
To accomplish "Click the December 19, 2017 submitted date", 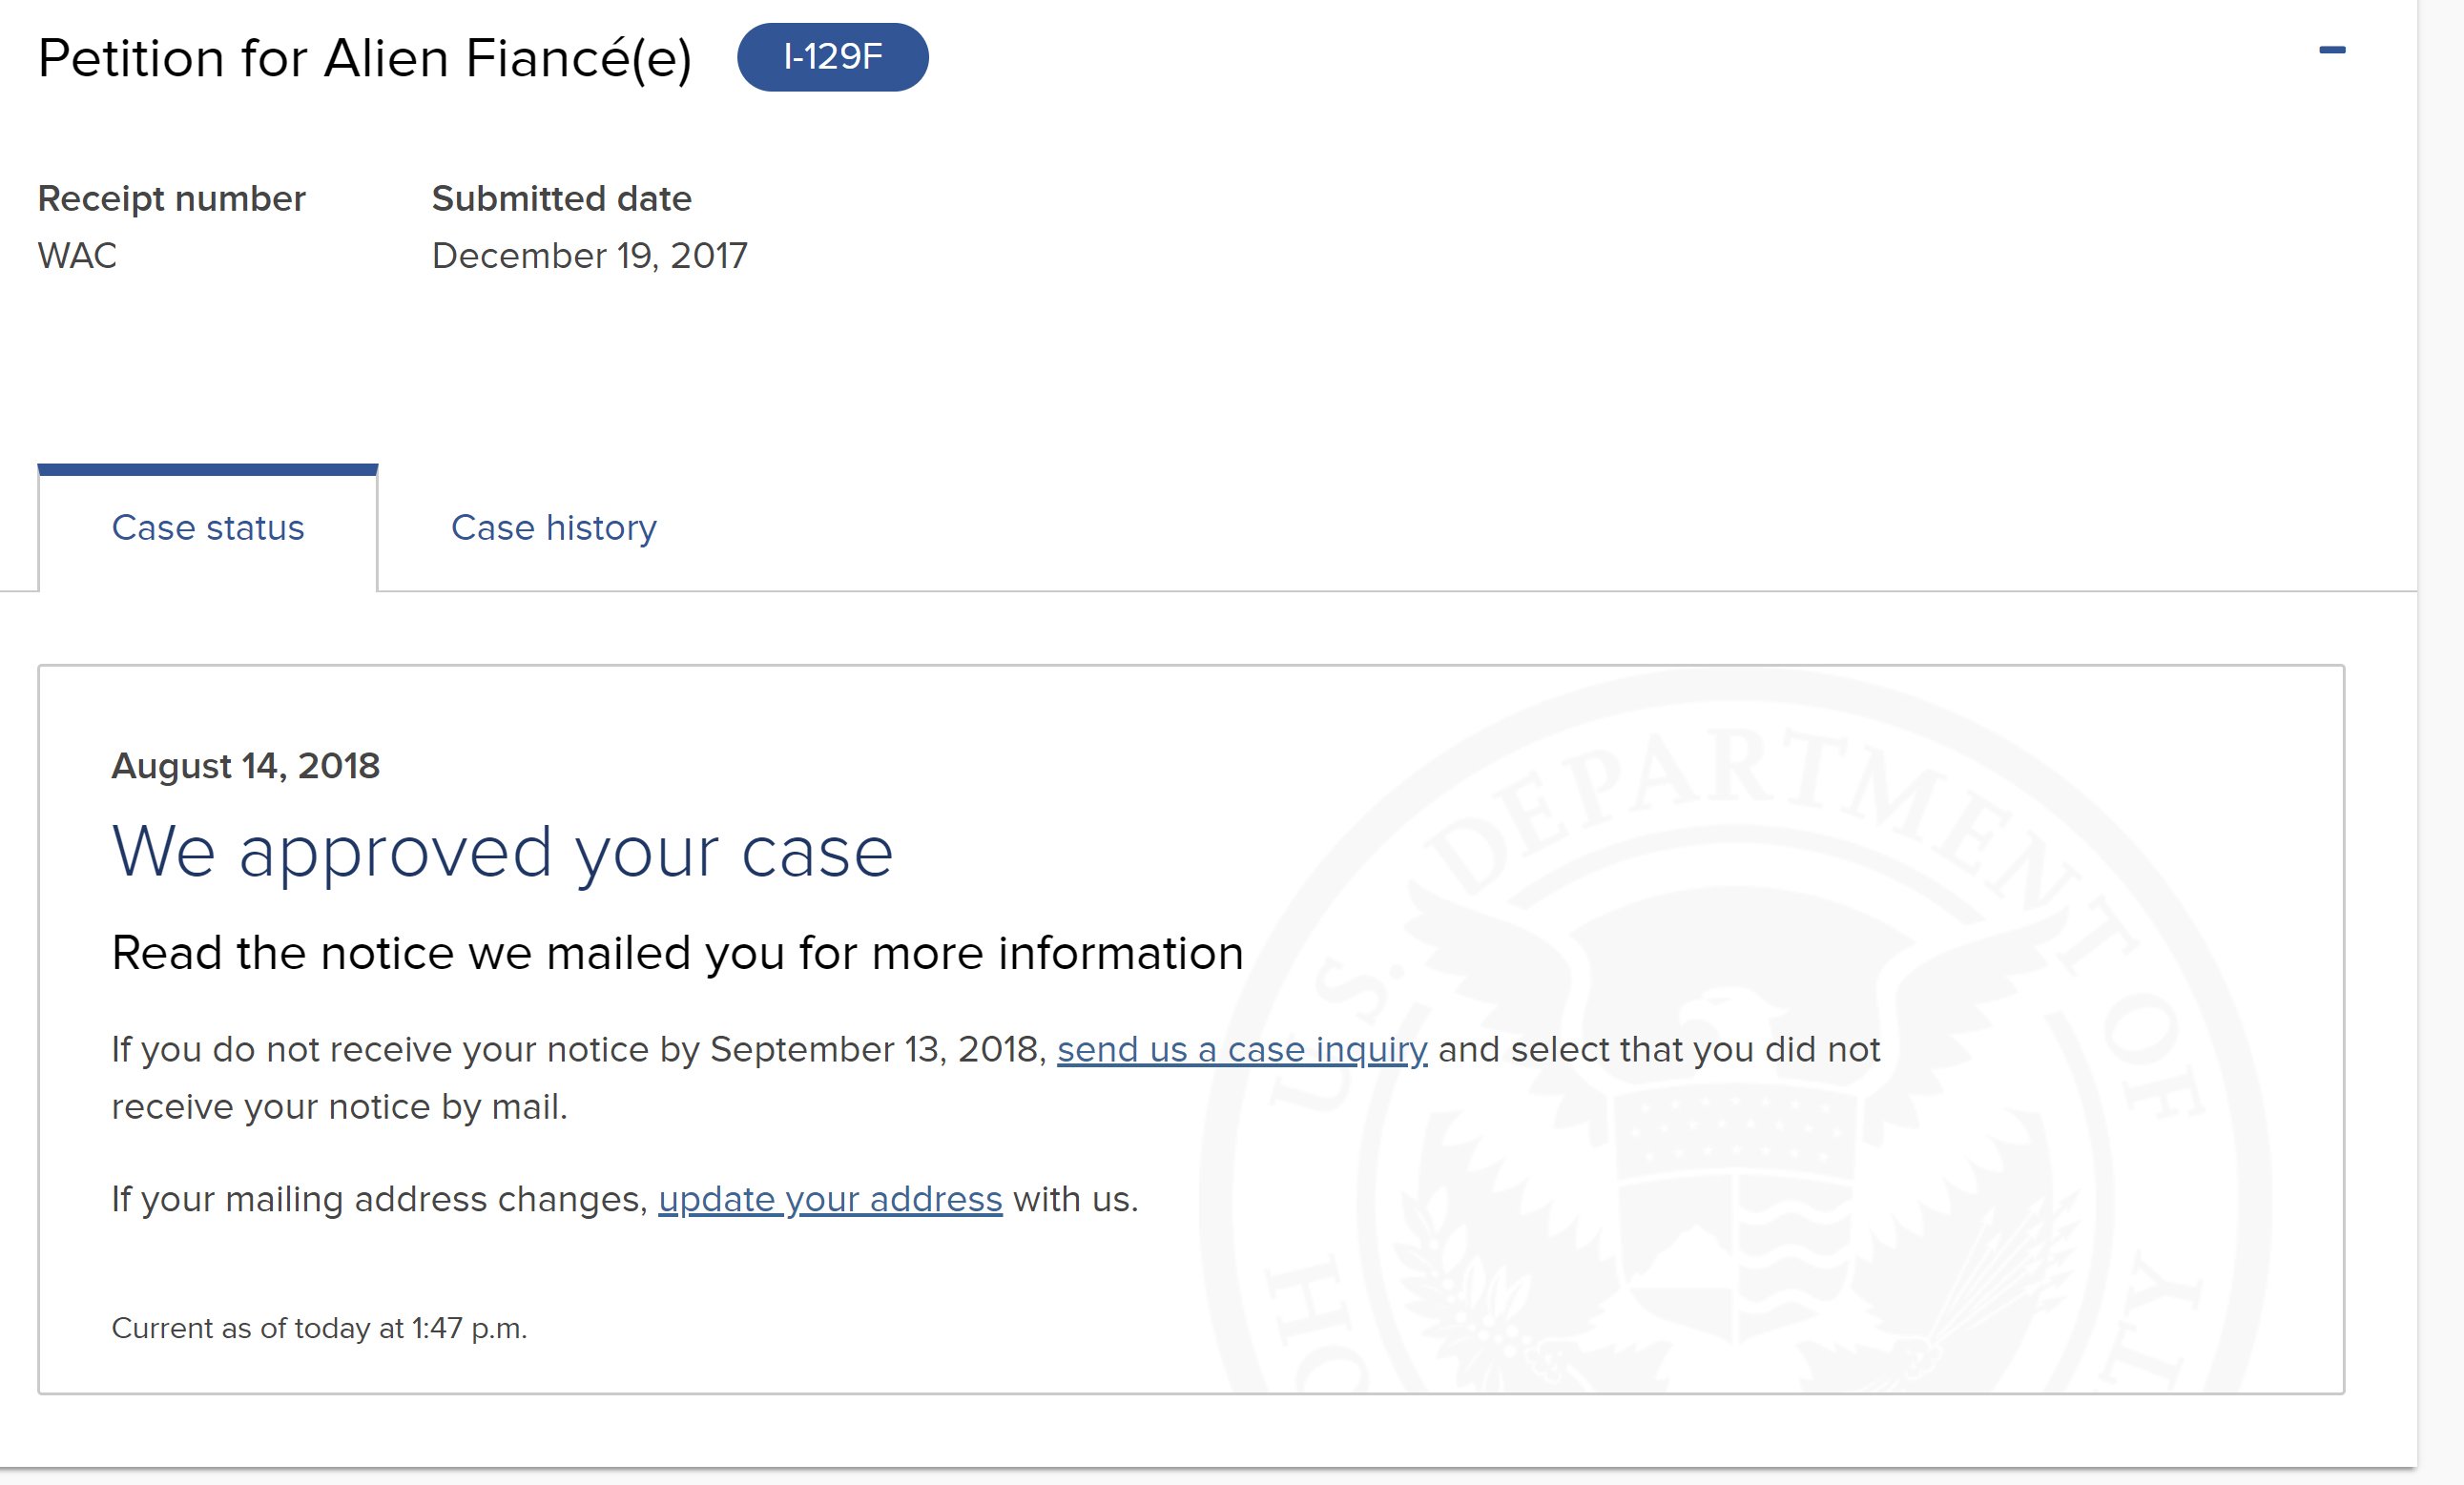I will pyautogui.click(x=590, y=256).
